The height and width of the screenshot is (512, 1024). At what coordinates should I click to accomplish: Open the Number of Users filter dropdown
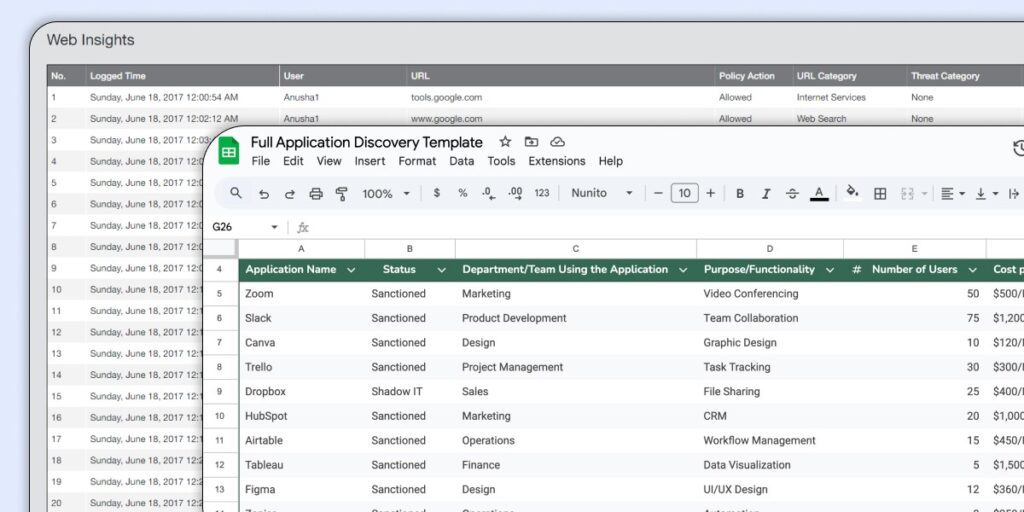point(973,270)
